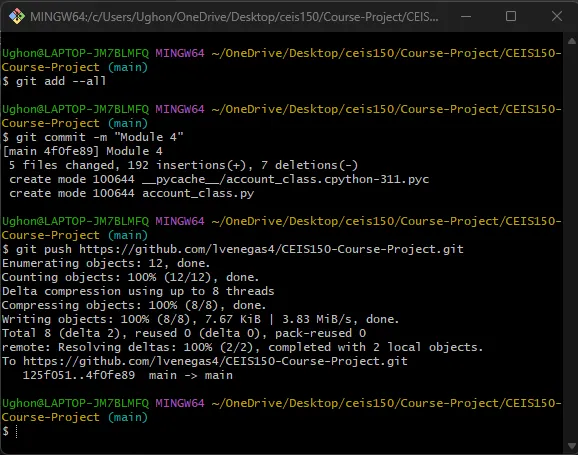This screenshot has width=578, height=455.
Task: Close the MINGW64 terminal window
Action: point(557,16)
